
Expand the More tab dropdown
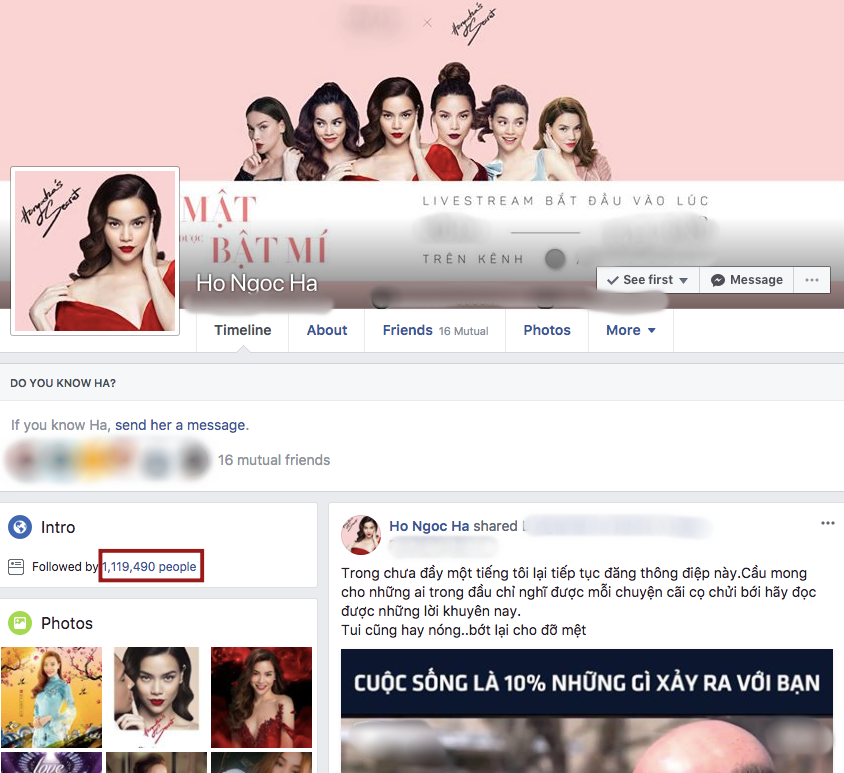coord(651,331)
